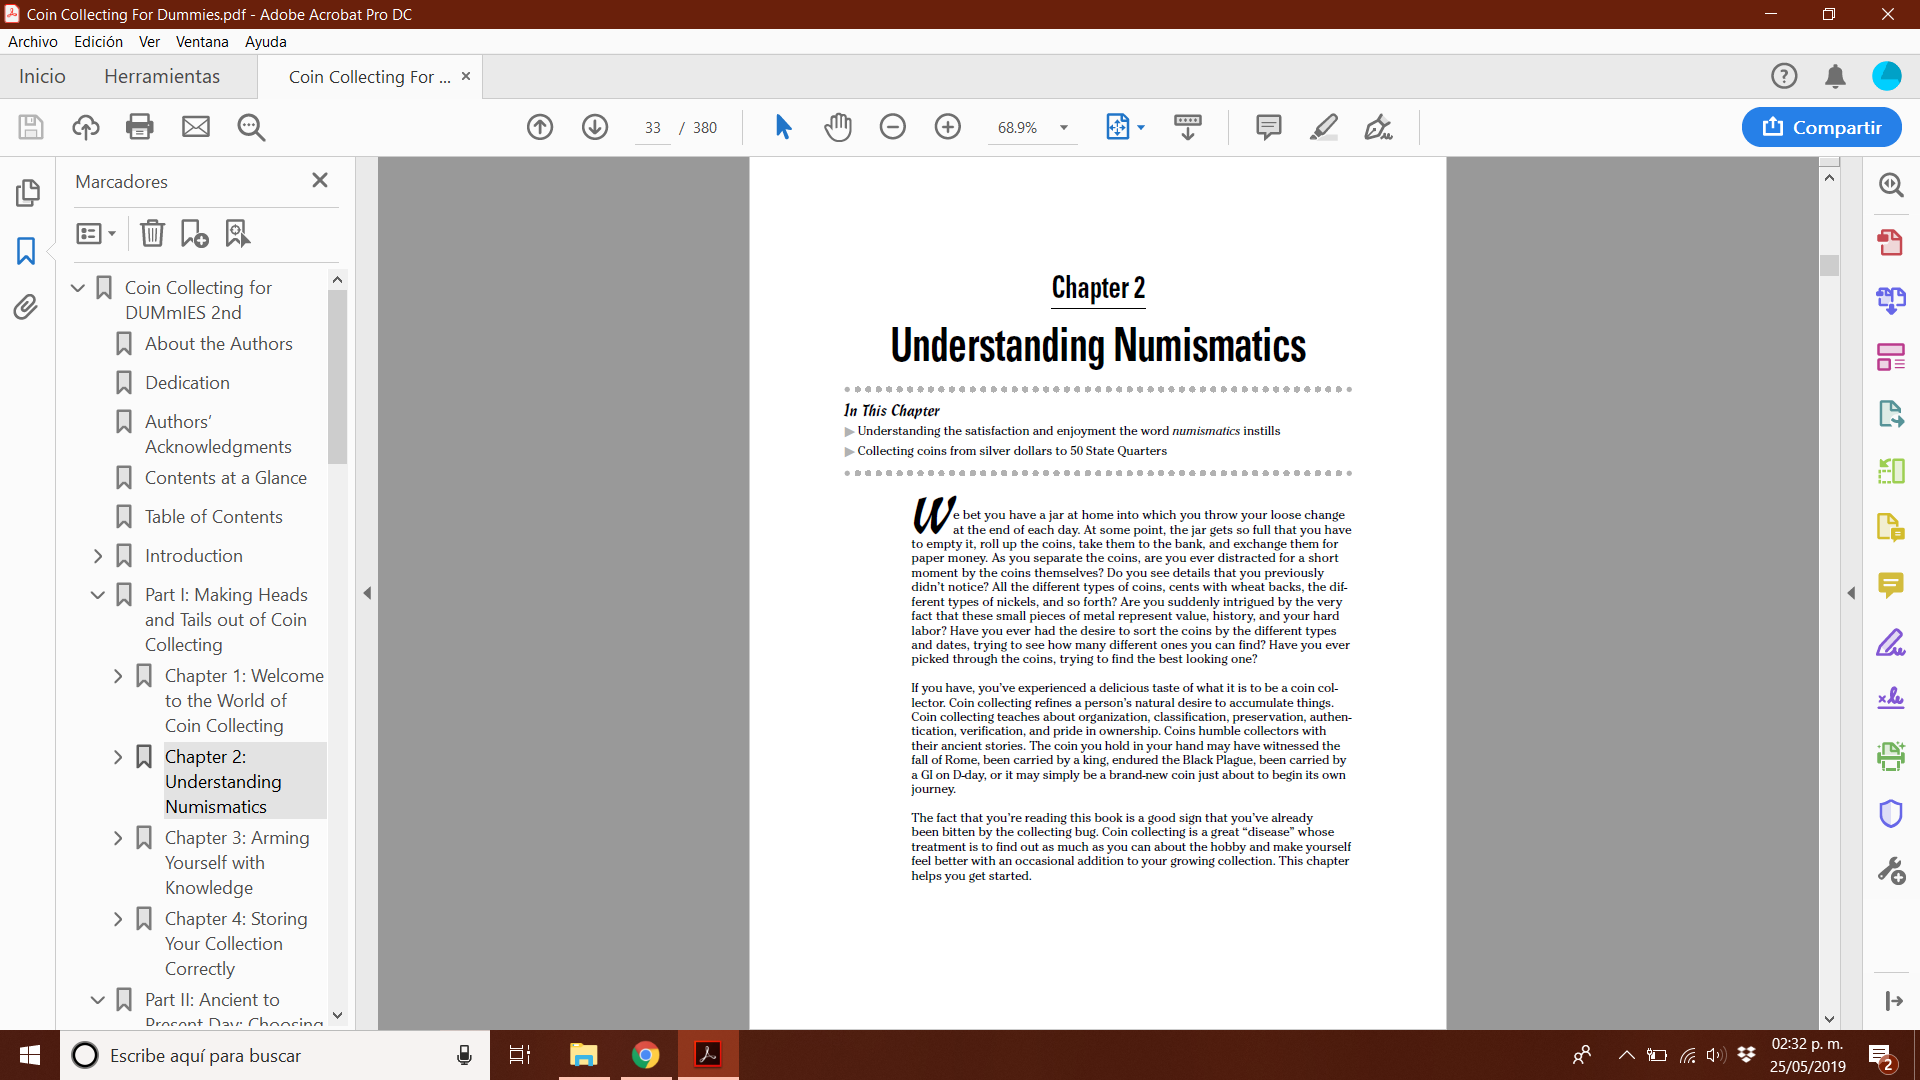Close the Coin Collecting document tab
Image resolution: width=1920 pixels, height=1080 pixels.
point(466,76)
